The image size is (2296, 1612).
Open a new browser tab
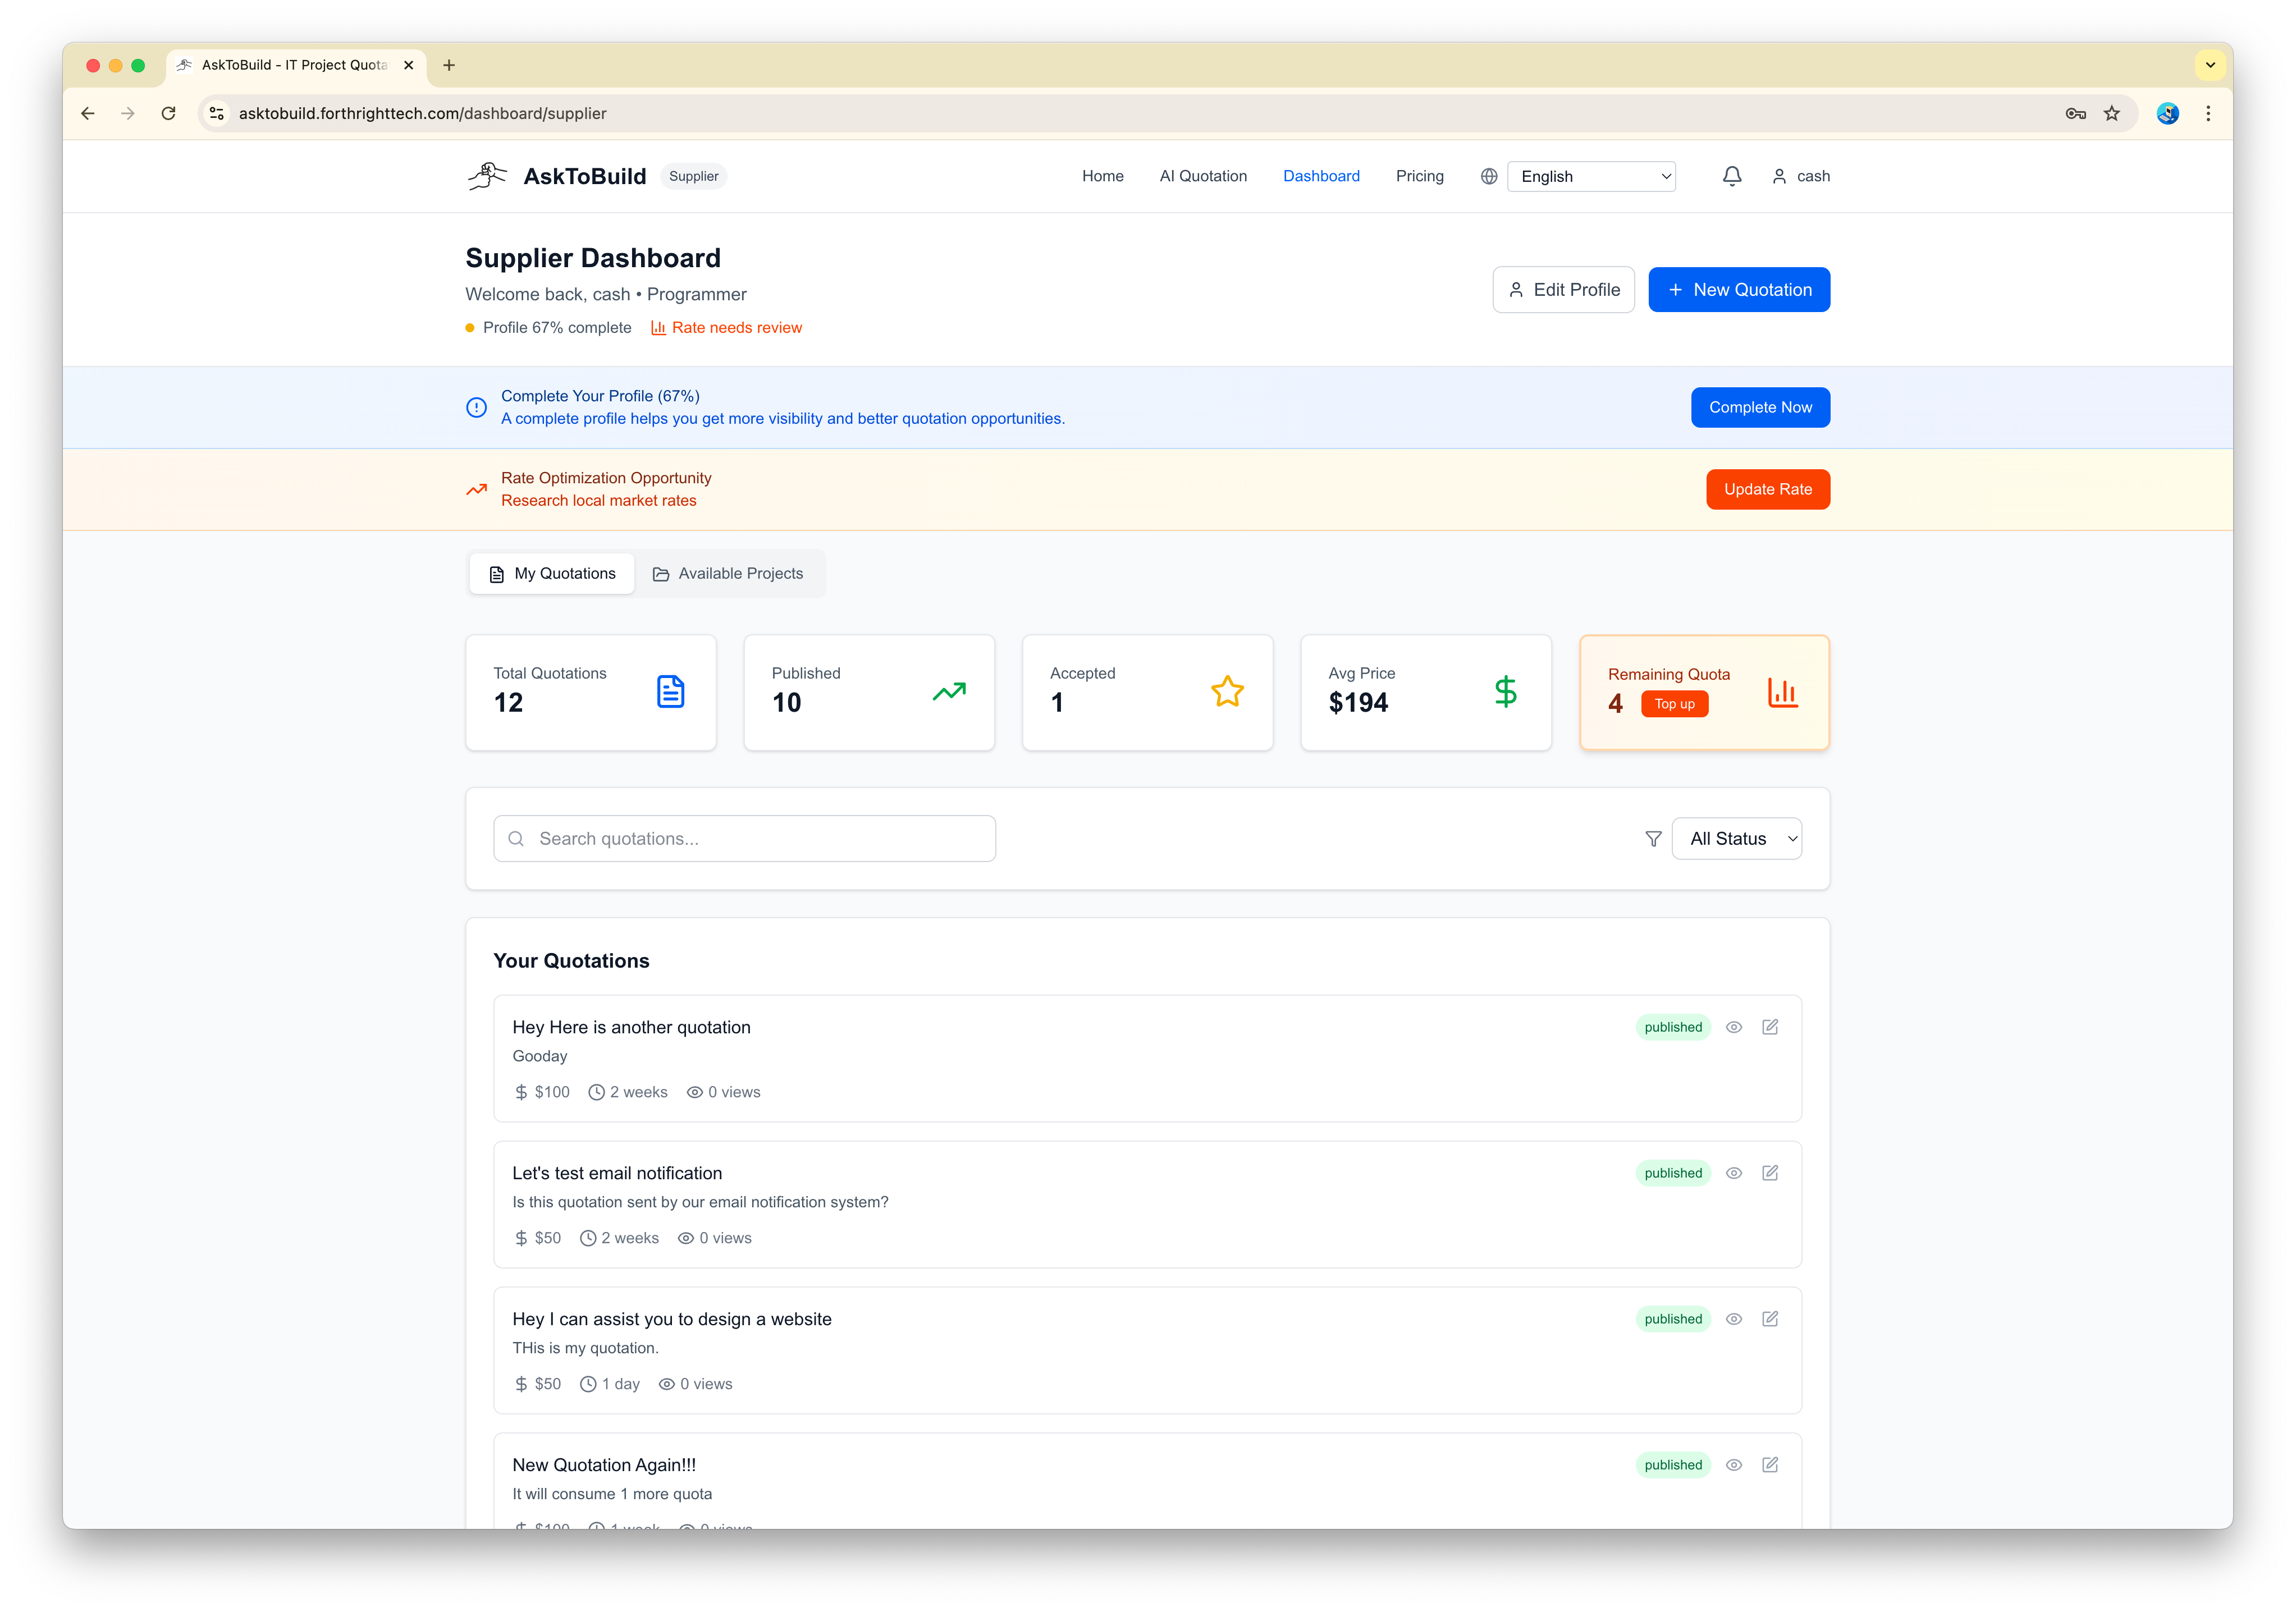(449, 65)
